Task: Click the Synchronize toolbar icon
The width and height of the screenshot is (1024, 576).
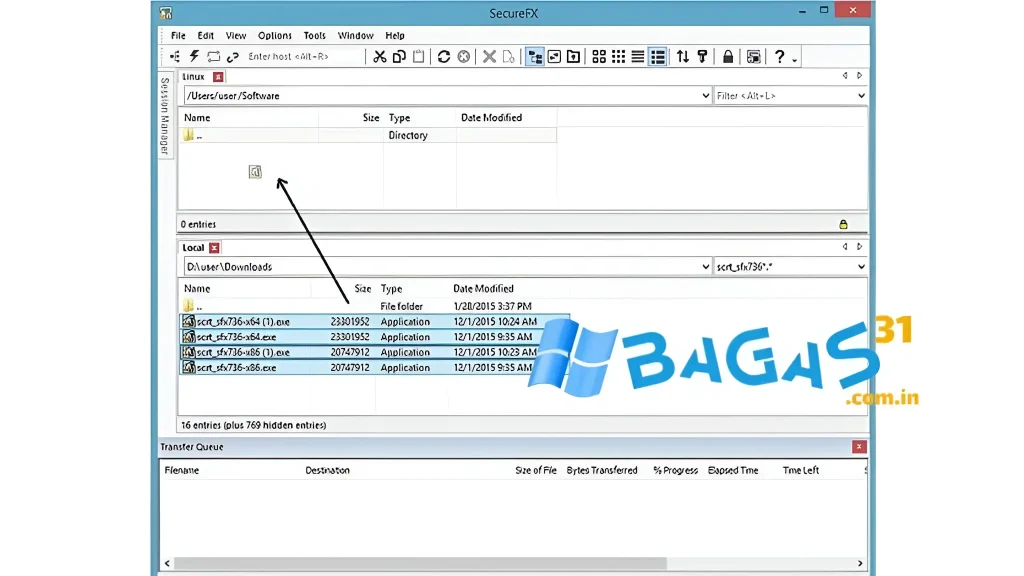Action: [x=214, y=57]
